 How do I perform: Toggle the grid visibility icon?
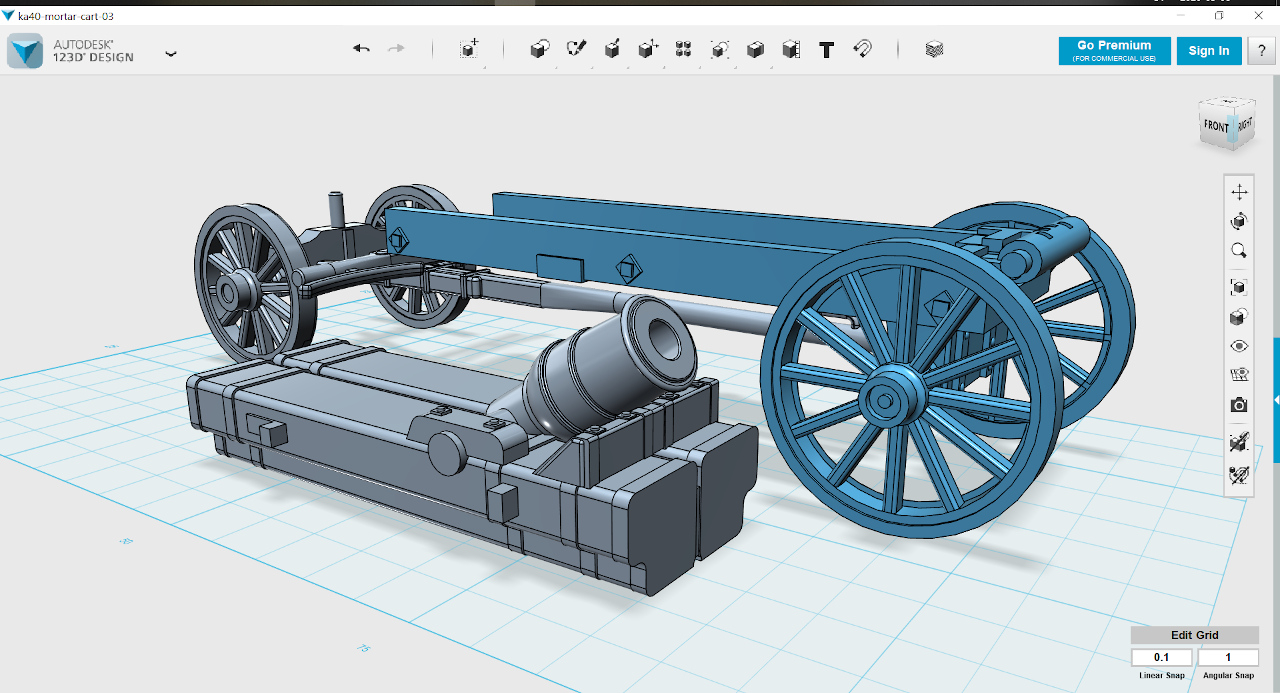coord(1239,376)
